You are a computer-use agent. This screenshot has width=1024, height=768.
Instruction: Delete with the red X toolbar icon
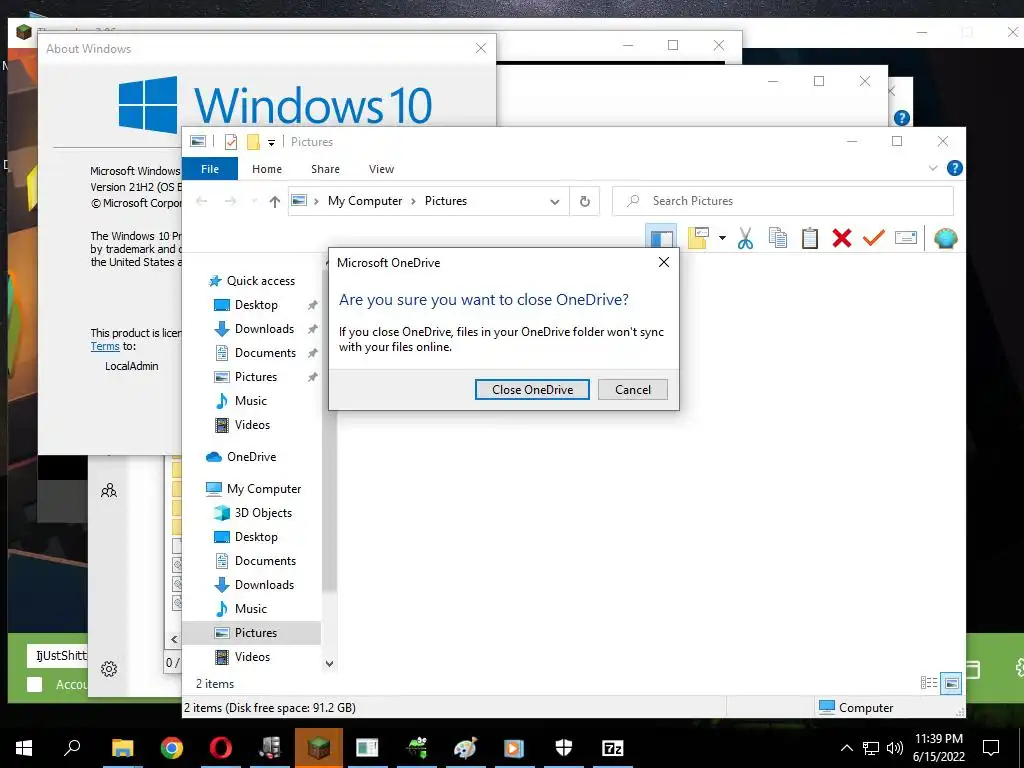click(842, 238)
